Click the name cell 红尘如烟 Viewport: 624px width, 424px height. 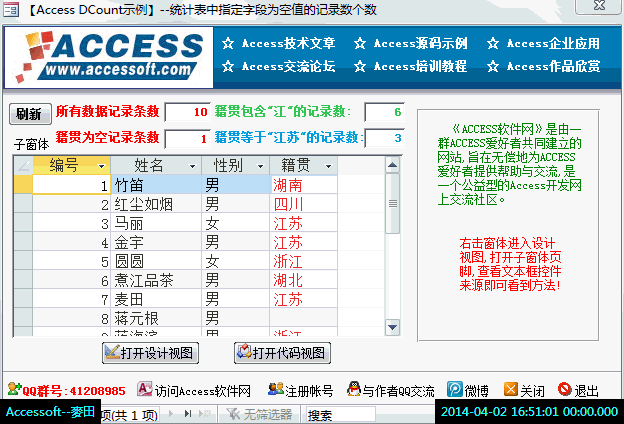(x=156, y=204)
